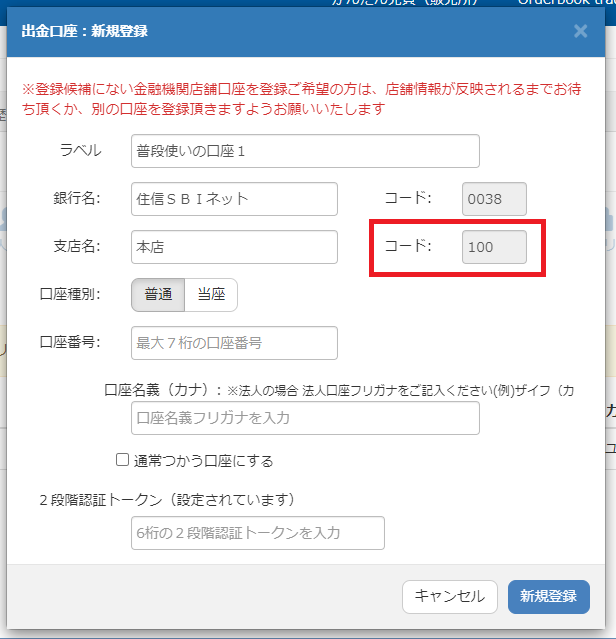
Task: Enable the 通常つかう口座にする checkbox
Action: 122,460
